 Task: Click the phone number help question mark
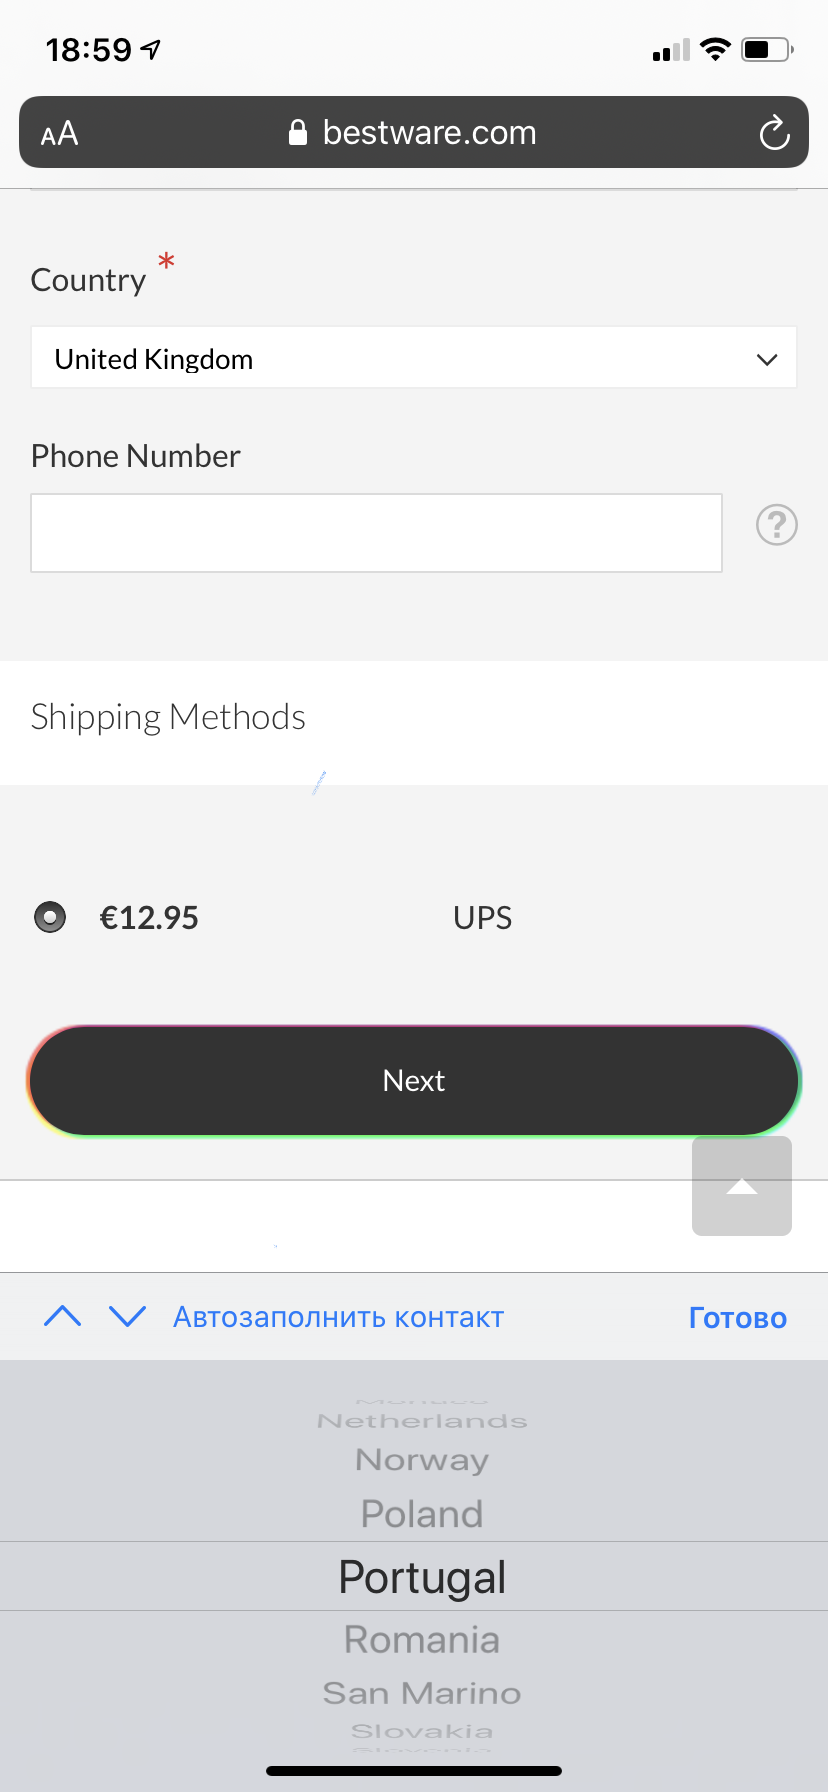(x=777, y=524)
